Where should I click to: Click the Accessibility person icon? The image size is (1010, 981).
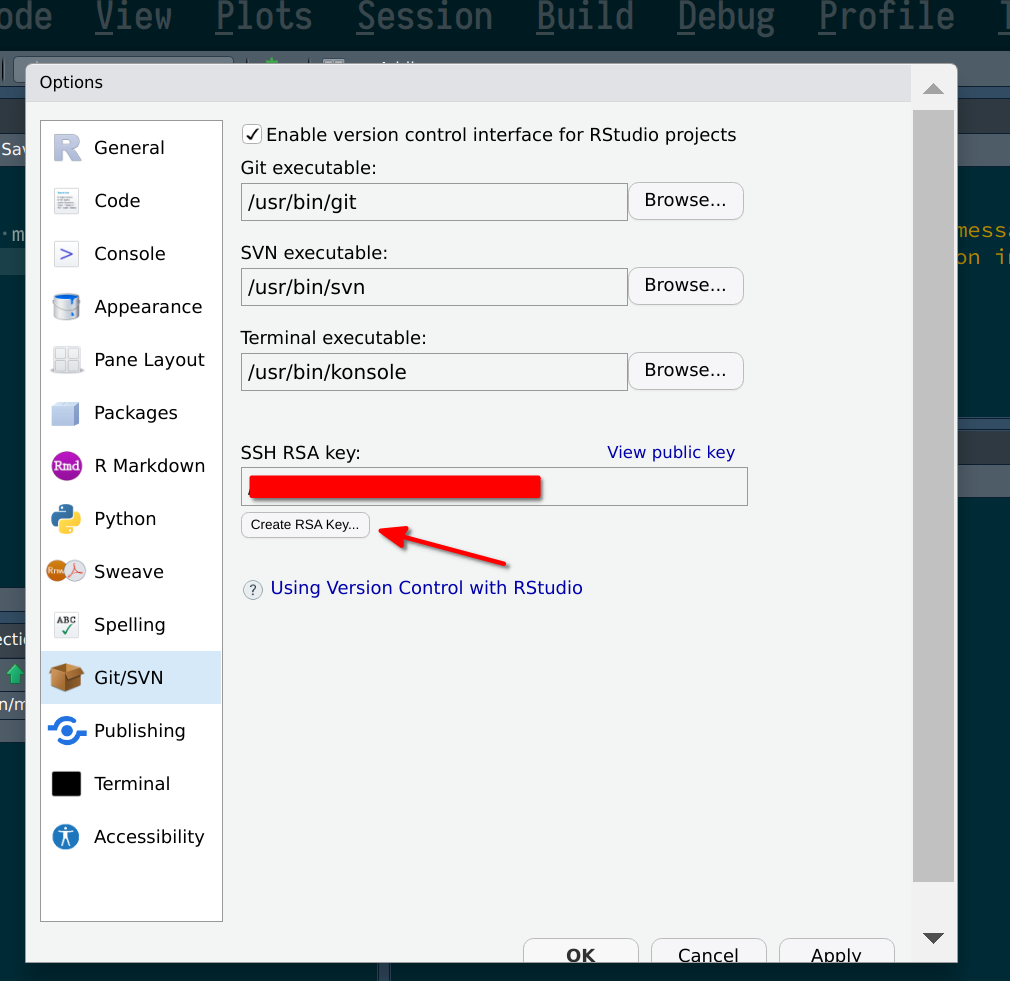click(x=66, y=837)
